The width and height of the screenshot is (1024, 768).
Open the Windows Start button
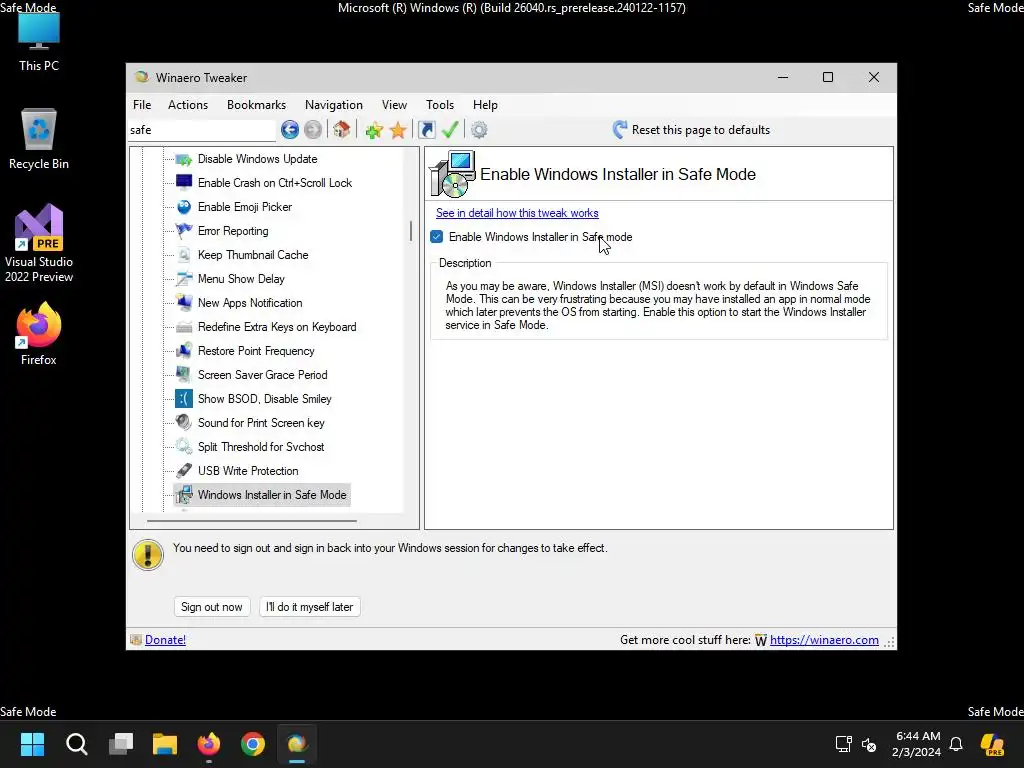(x=32, y=744)
